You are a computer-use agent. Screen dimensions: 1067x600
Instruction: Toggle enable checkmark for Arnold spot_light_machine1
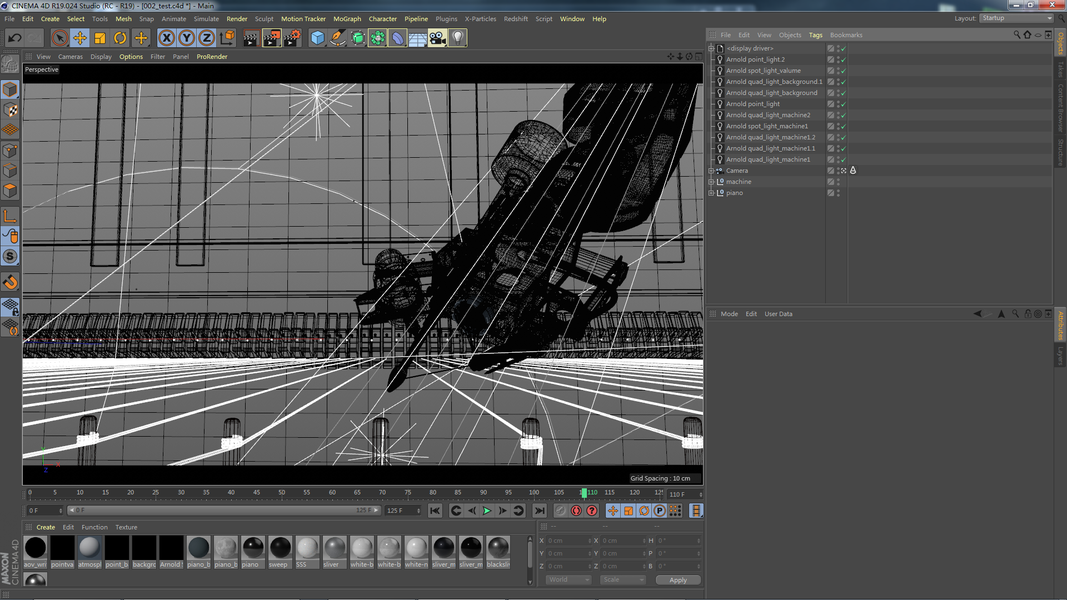(843, 126)
